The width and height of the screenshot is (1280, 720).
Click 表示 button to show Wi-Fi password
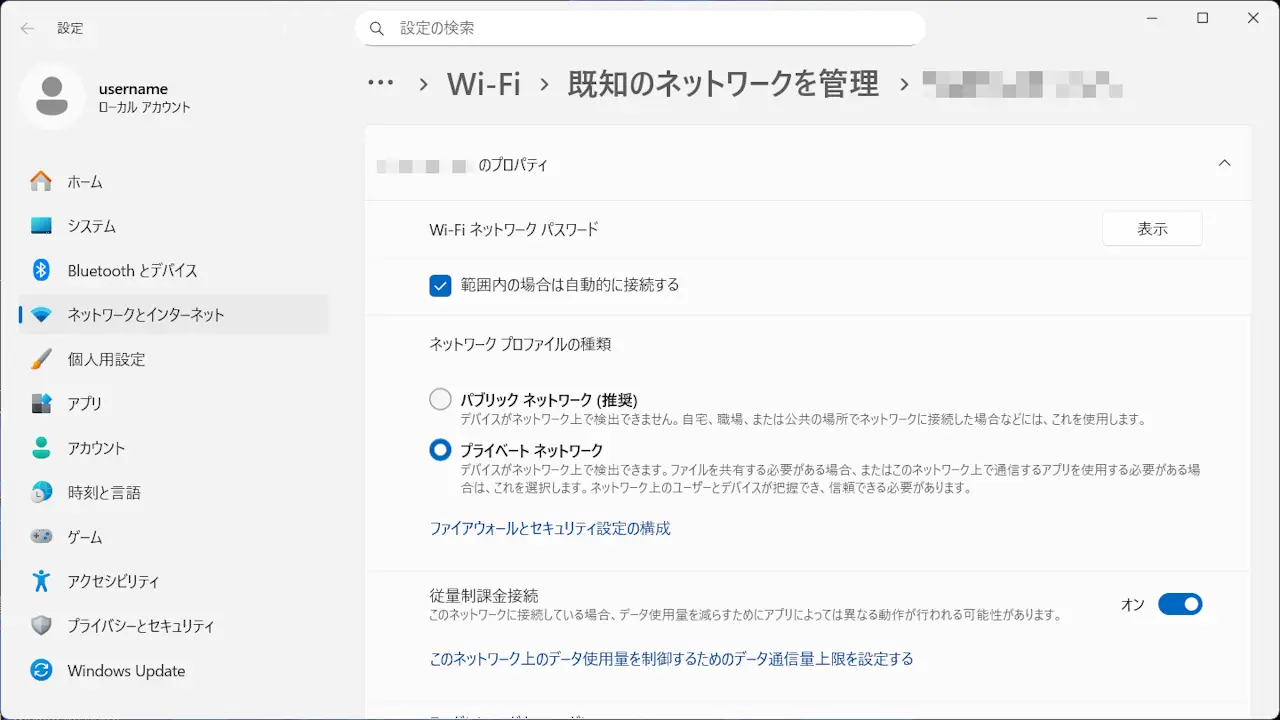[x=1152, y=229]
